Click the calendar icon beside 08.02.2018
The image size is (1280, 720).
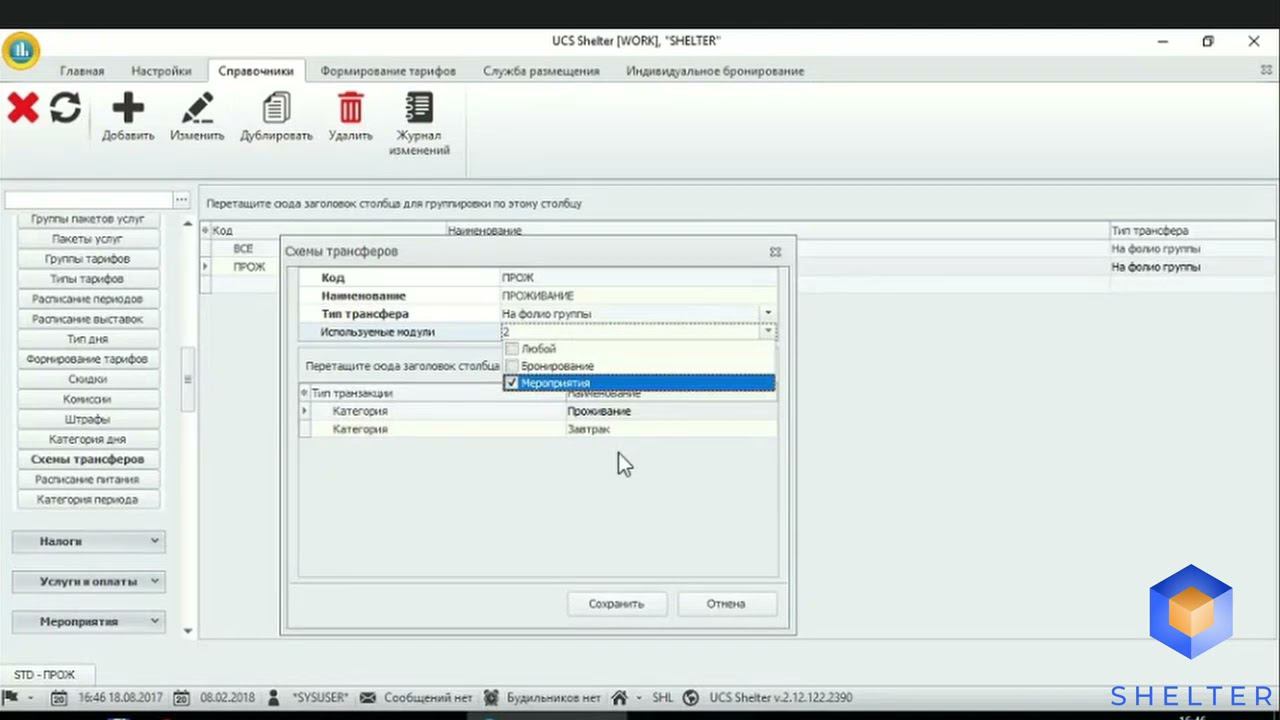(181, 698)
